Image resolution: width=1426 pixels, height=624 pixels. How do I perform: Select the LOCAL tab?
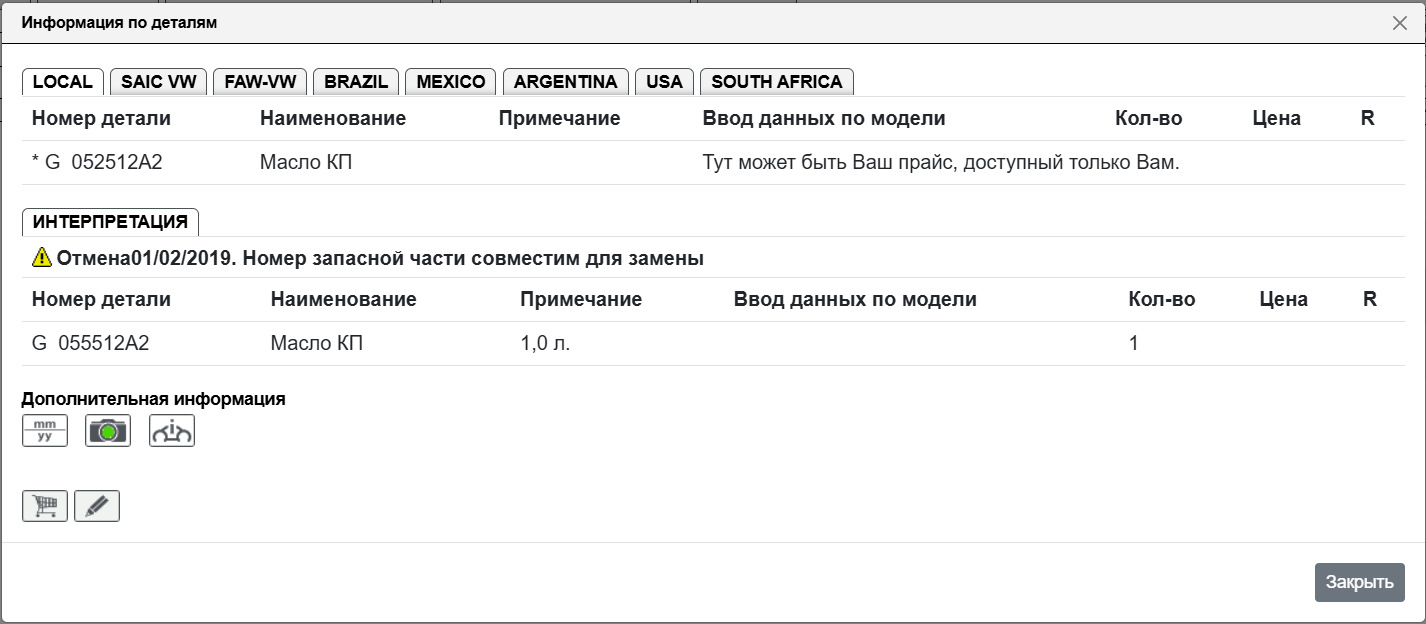tap(63, 82)
